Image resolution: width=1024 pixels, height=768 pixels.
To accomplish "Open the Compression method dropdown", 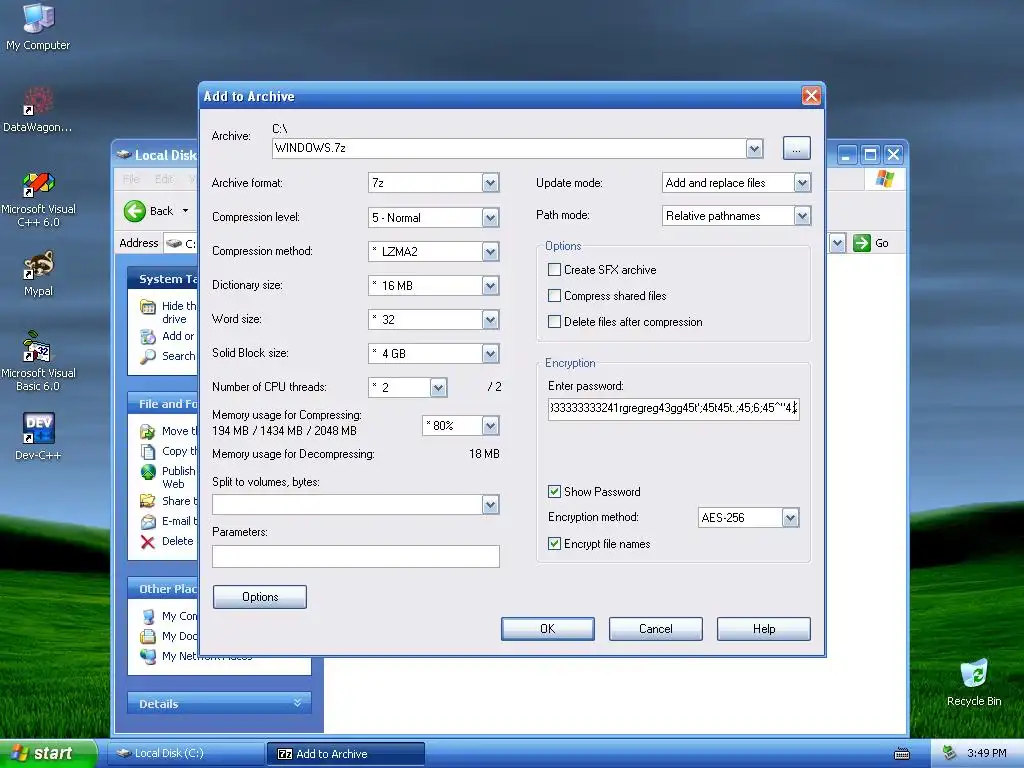I will [x=490, y=251].
